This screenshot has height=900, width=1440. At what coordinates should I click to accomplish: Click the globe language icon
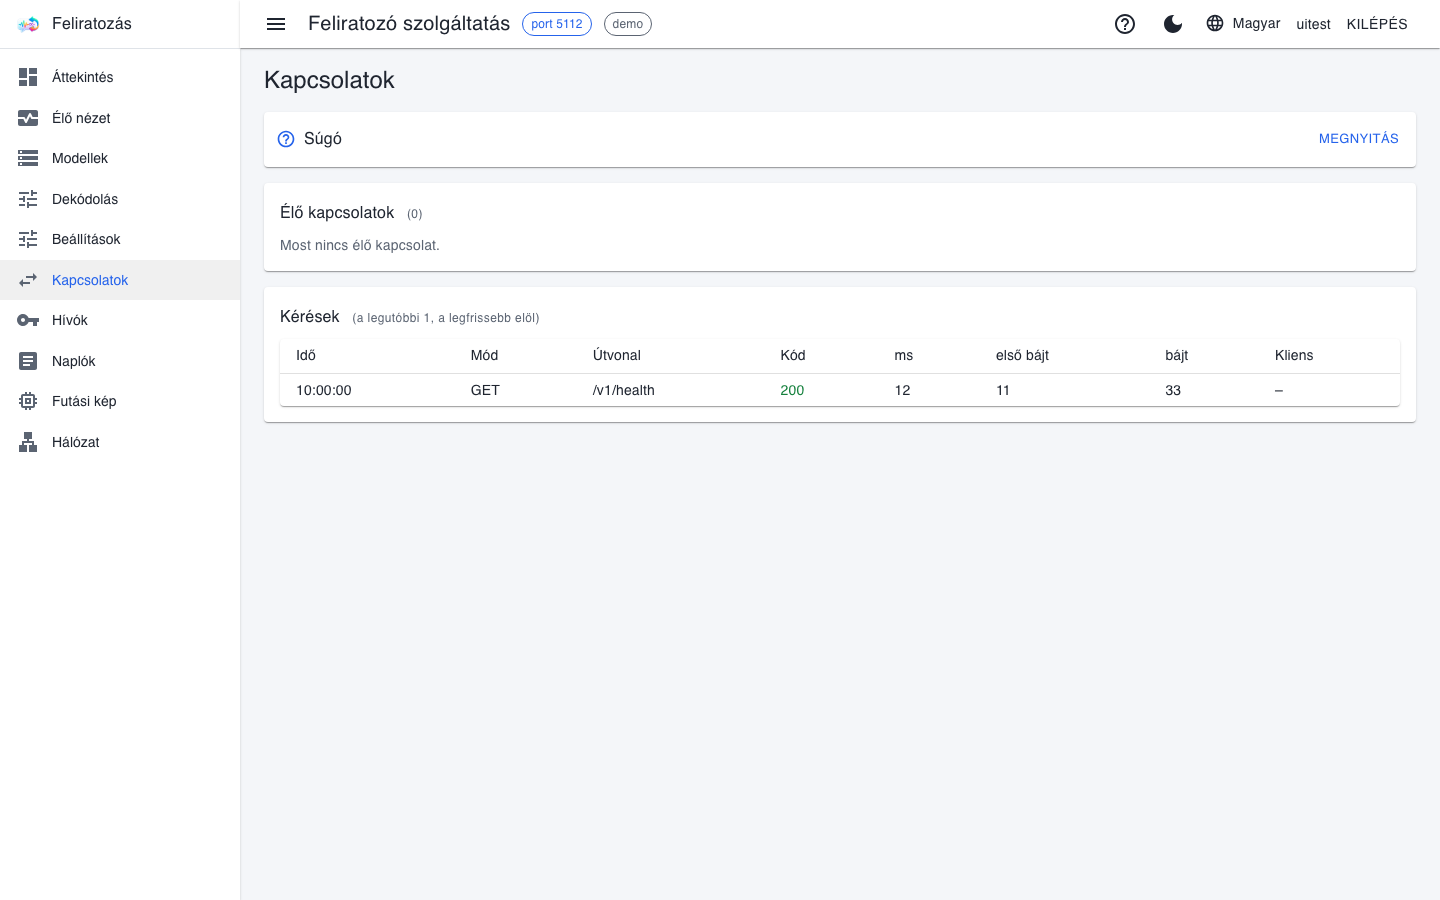1215,23
